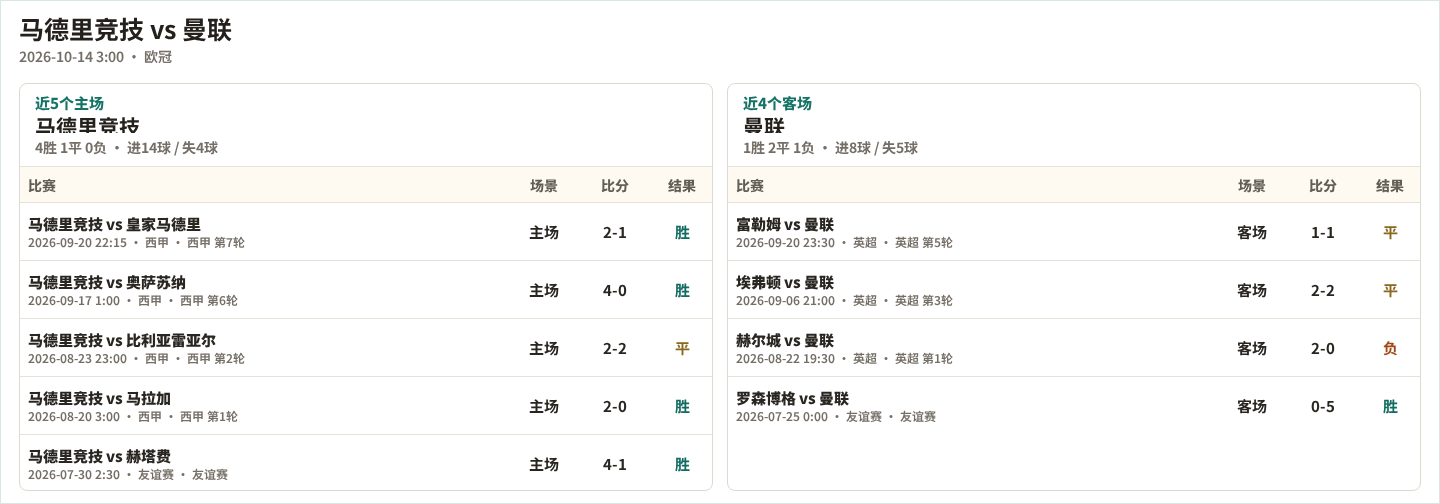Click details 2026-08-23 23:00 西甲 第2轮
The image size is (1440, 504).
(136, 359)
